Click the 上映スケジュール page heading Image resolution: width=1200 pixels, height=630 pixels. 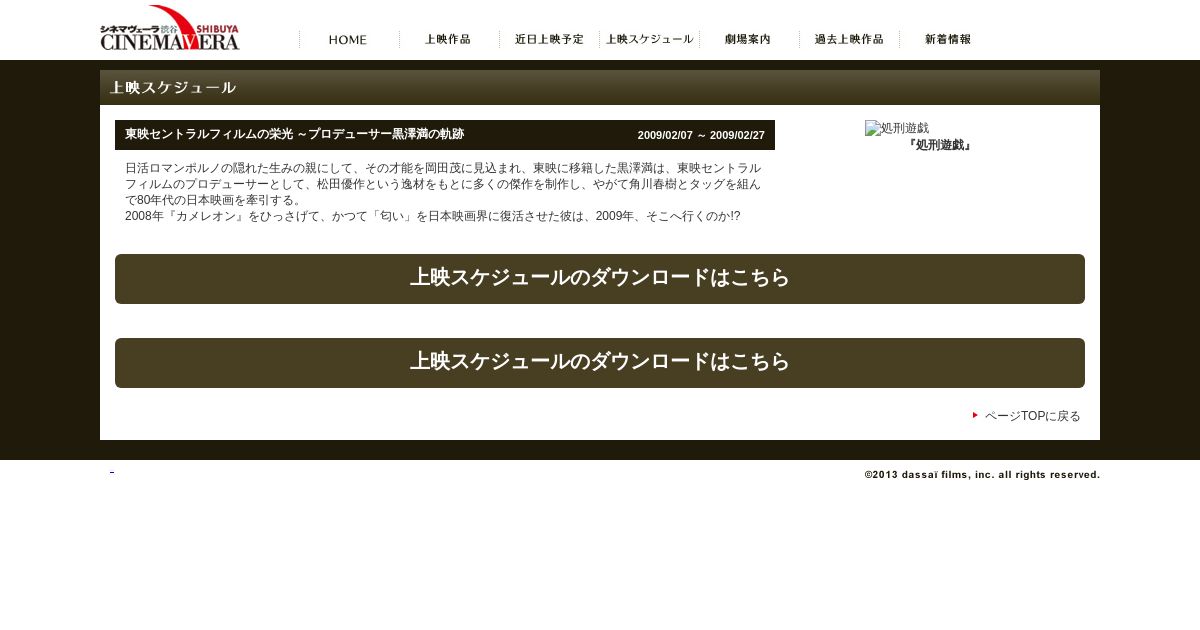(x=173, y=88)
